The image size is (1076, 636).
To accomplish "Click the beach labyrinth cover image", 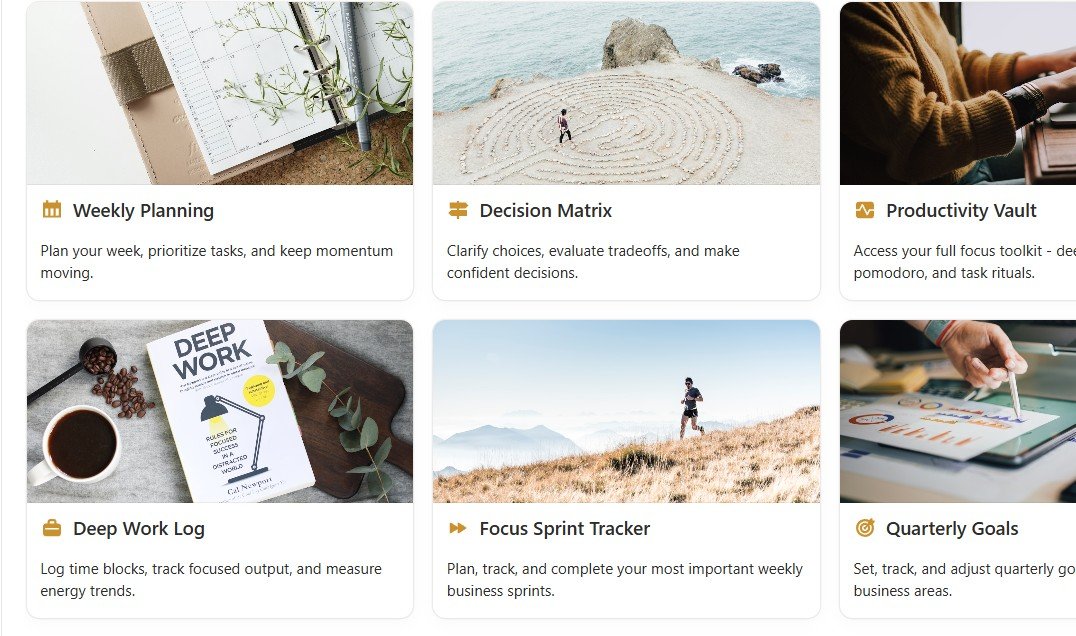I will pyautogui.click(x=627, y=93).
